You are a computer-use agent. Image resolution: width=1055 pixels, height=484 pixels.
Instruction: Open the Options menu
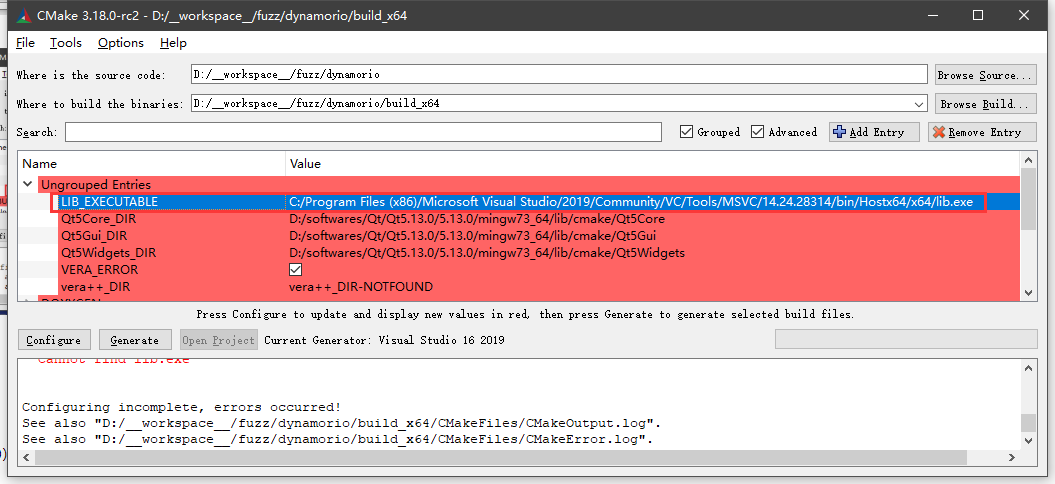[120, 42]
